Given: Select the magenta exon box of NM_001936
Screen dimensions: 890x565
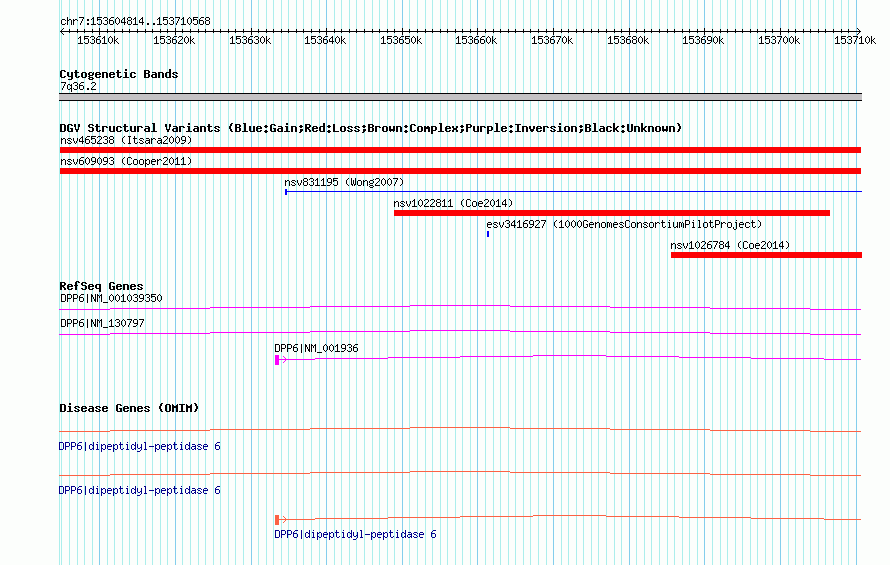Looking at the screenshot, I should point(277,360).
